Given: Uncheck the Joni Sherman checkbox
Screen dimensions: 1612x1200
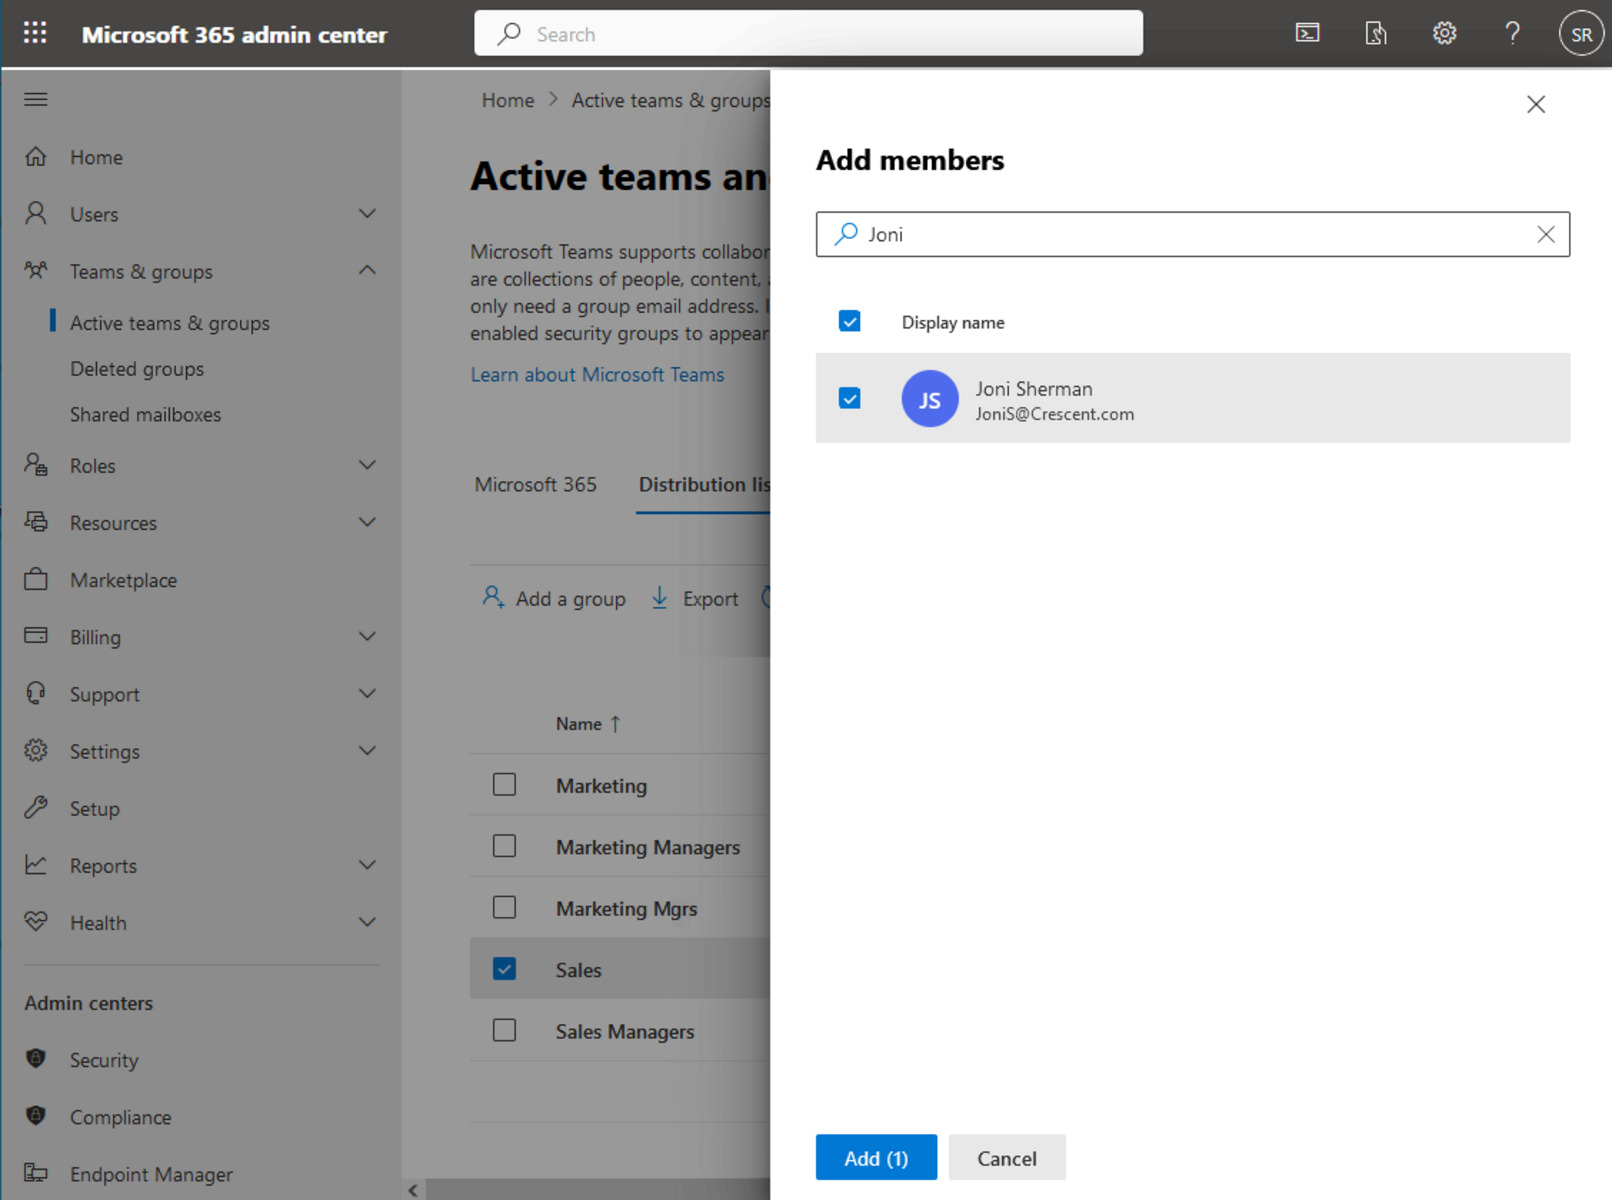Looking at the screenshot, I should [x=850, y=399].
